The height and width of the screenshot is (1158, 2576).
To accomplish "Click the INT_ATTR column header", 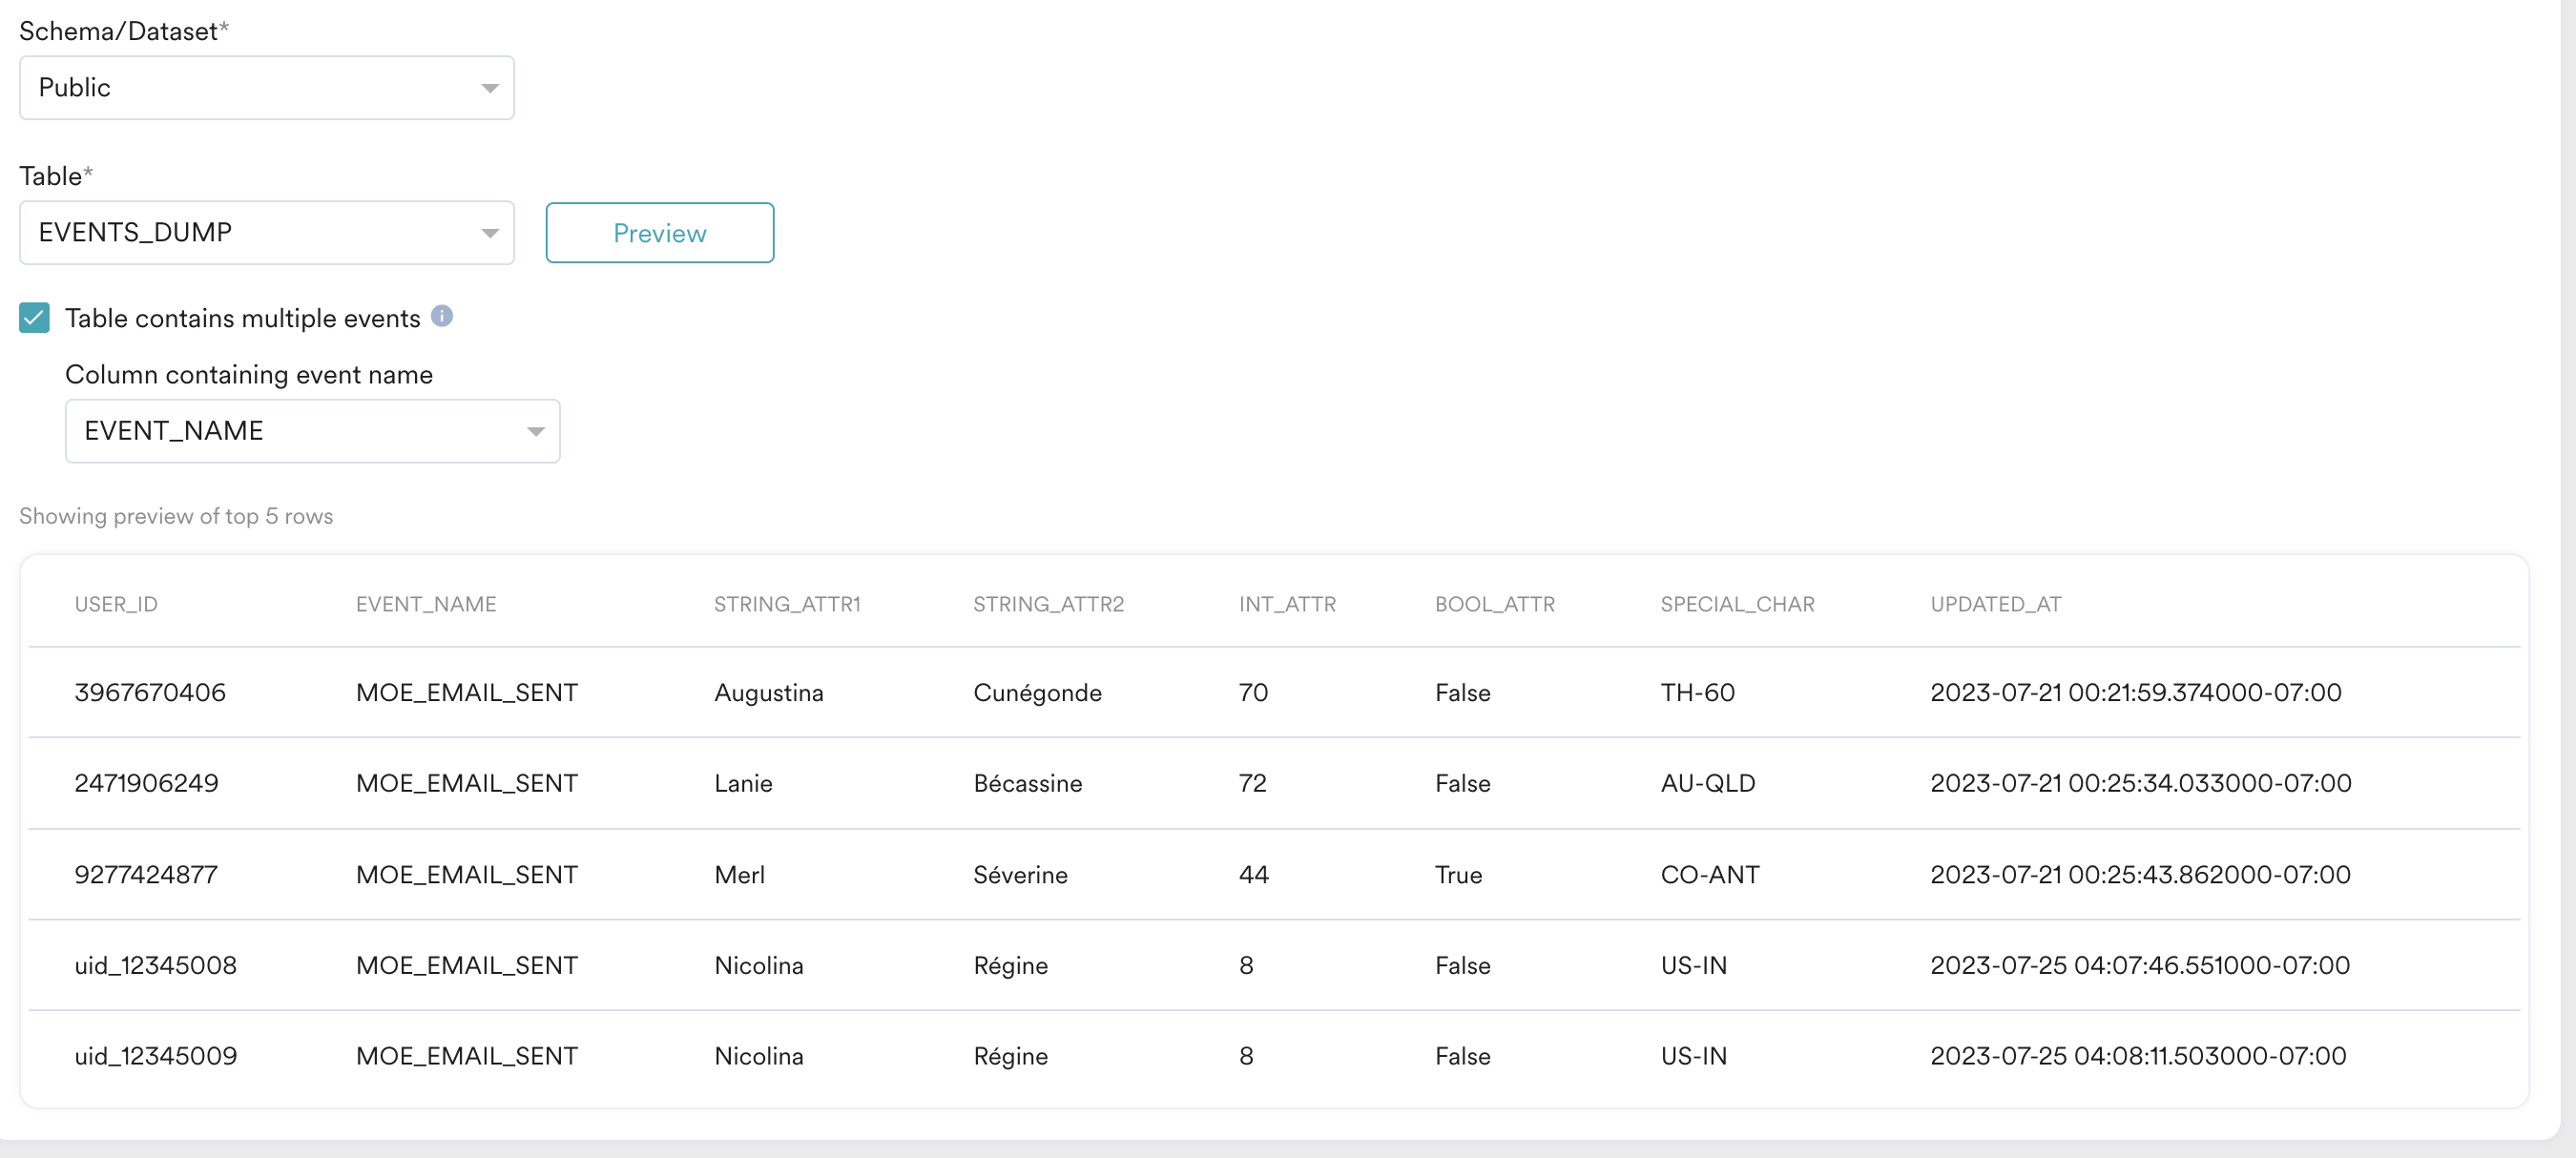I will [1287, 604].
